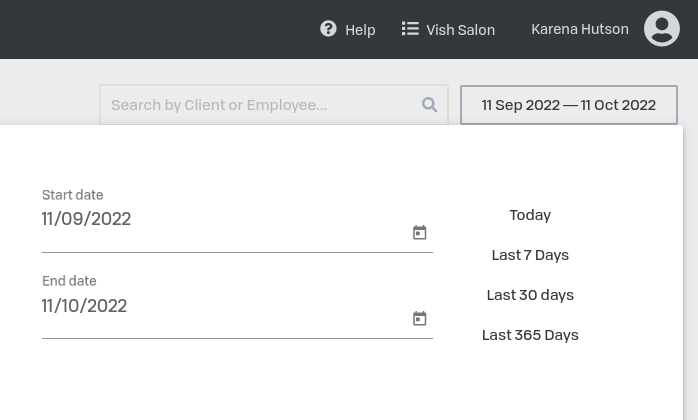Viewport: 698px width, 420px height.
Task: Open the End date calendar picker icon
Action: point(420,319)
